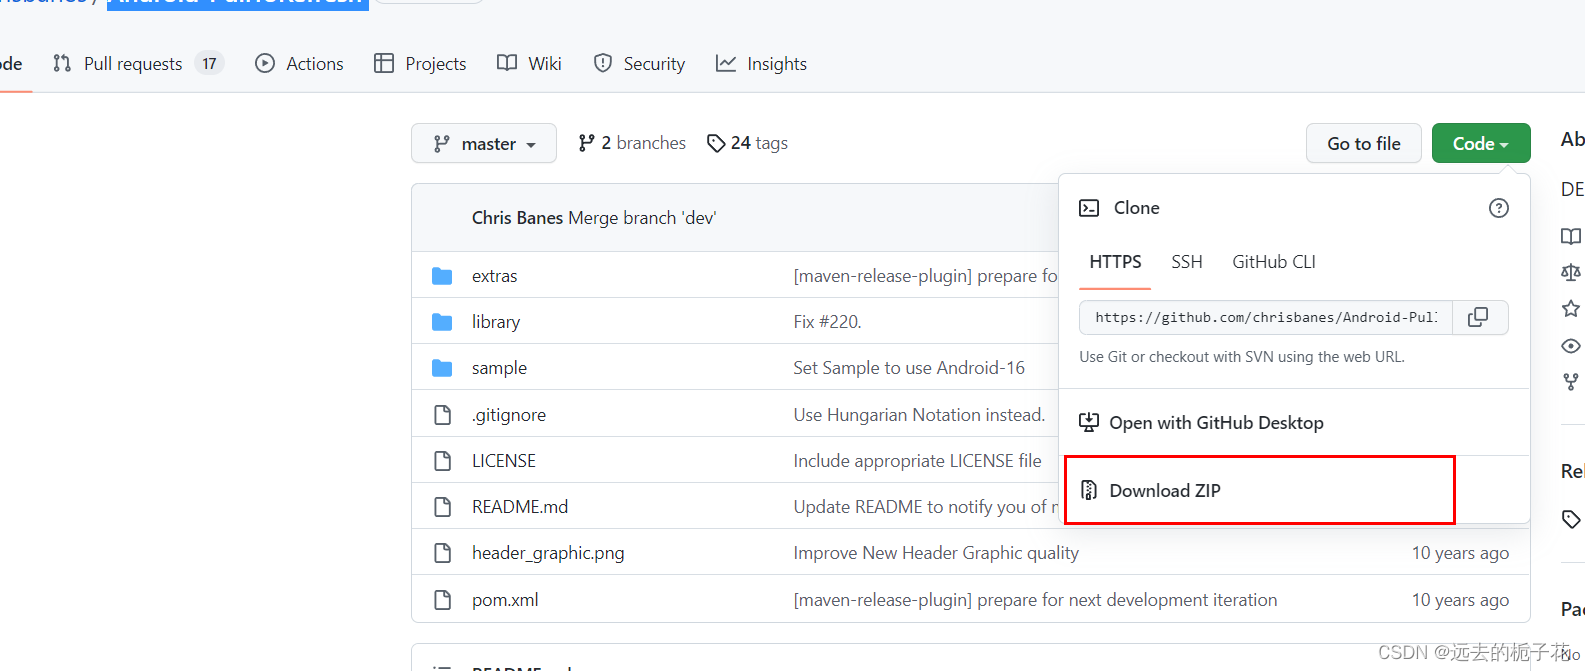This screenshot has width=1585, height=671.
Task: Open 'Include appropriate LICENSE file' commit
Action: point(917,461)
